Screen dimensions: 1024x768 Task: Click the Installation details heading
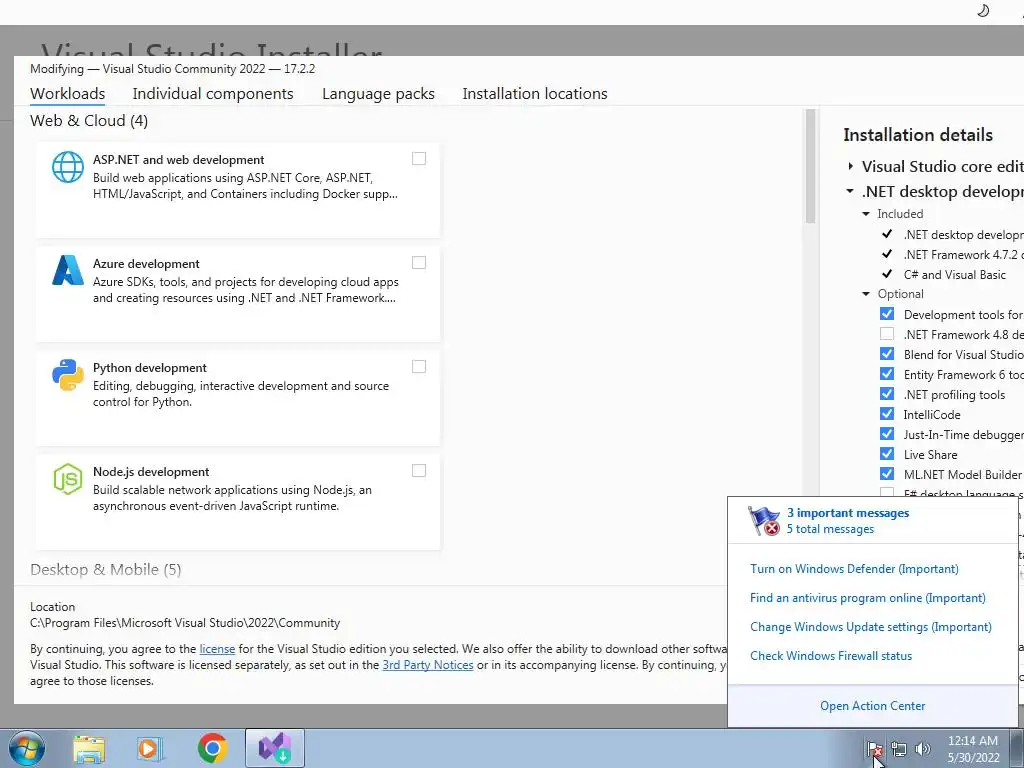[x=918, y=135]
